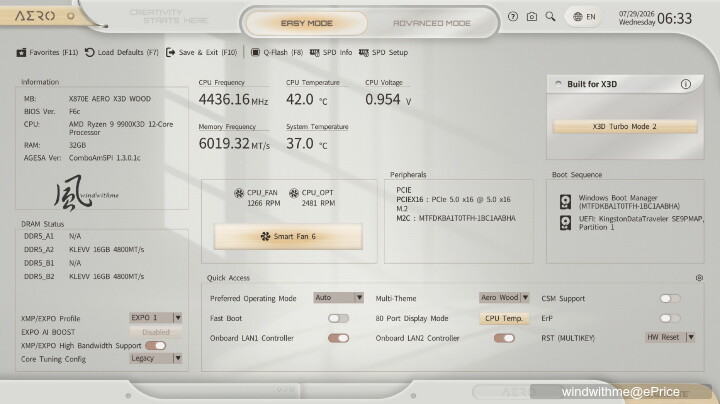
Task: Open search with the magnifier icon
Action: point(550,17)
